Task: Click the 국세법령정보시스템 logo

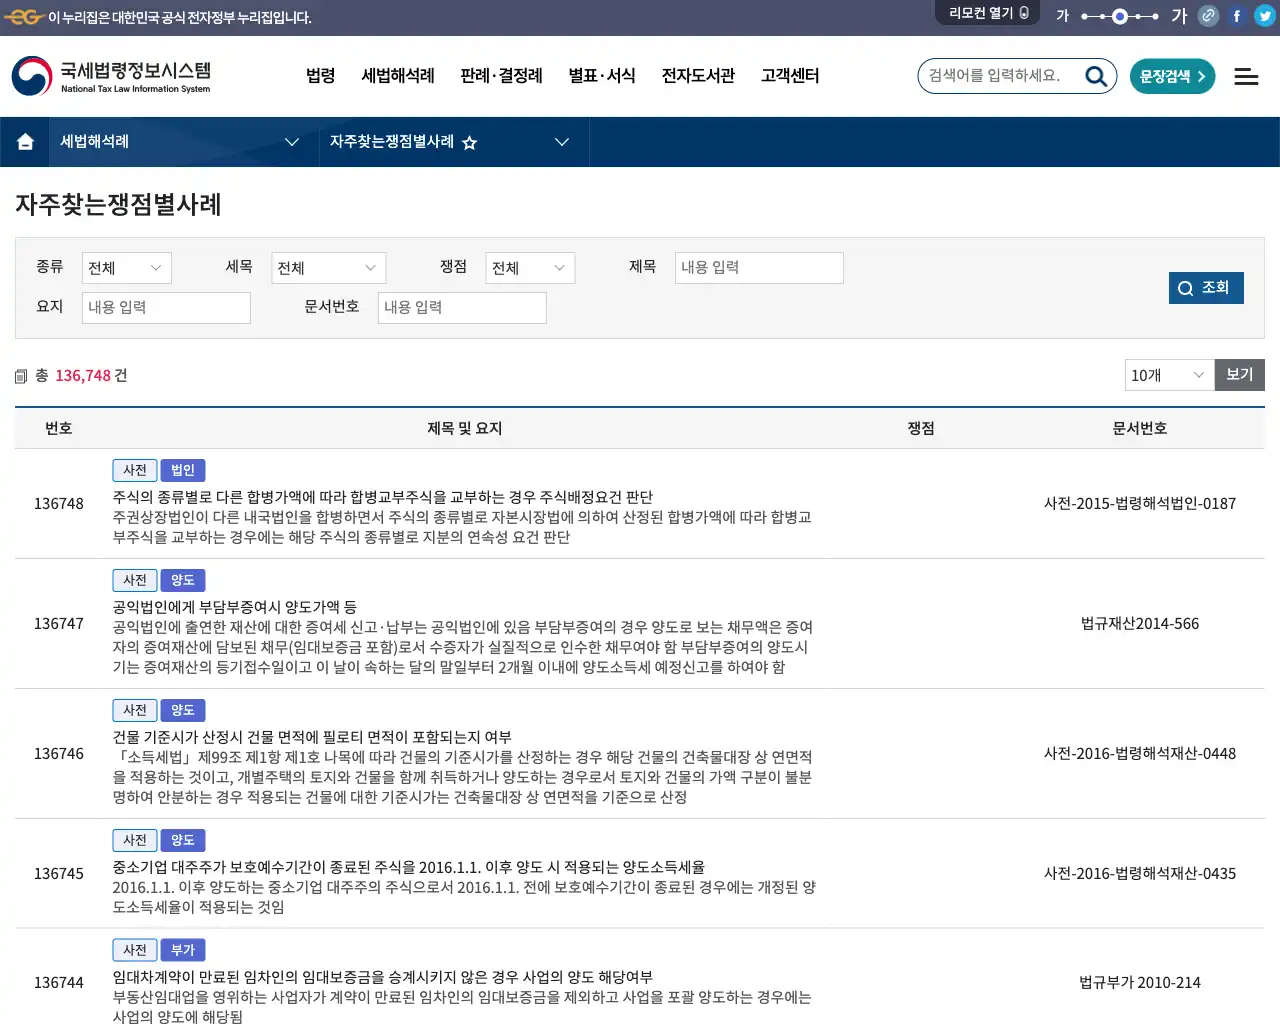Action: pos(112,76)
